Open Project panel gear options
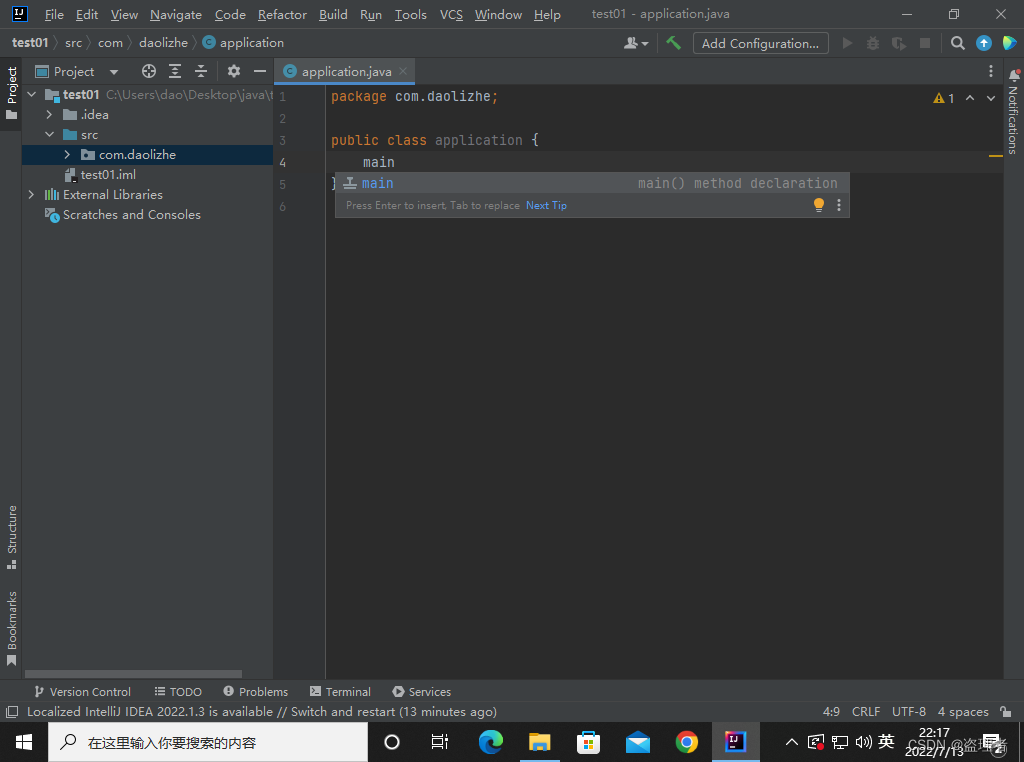Image resolution: width=1024 pixels, height=762 pixels. [x=234, y=71]
